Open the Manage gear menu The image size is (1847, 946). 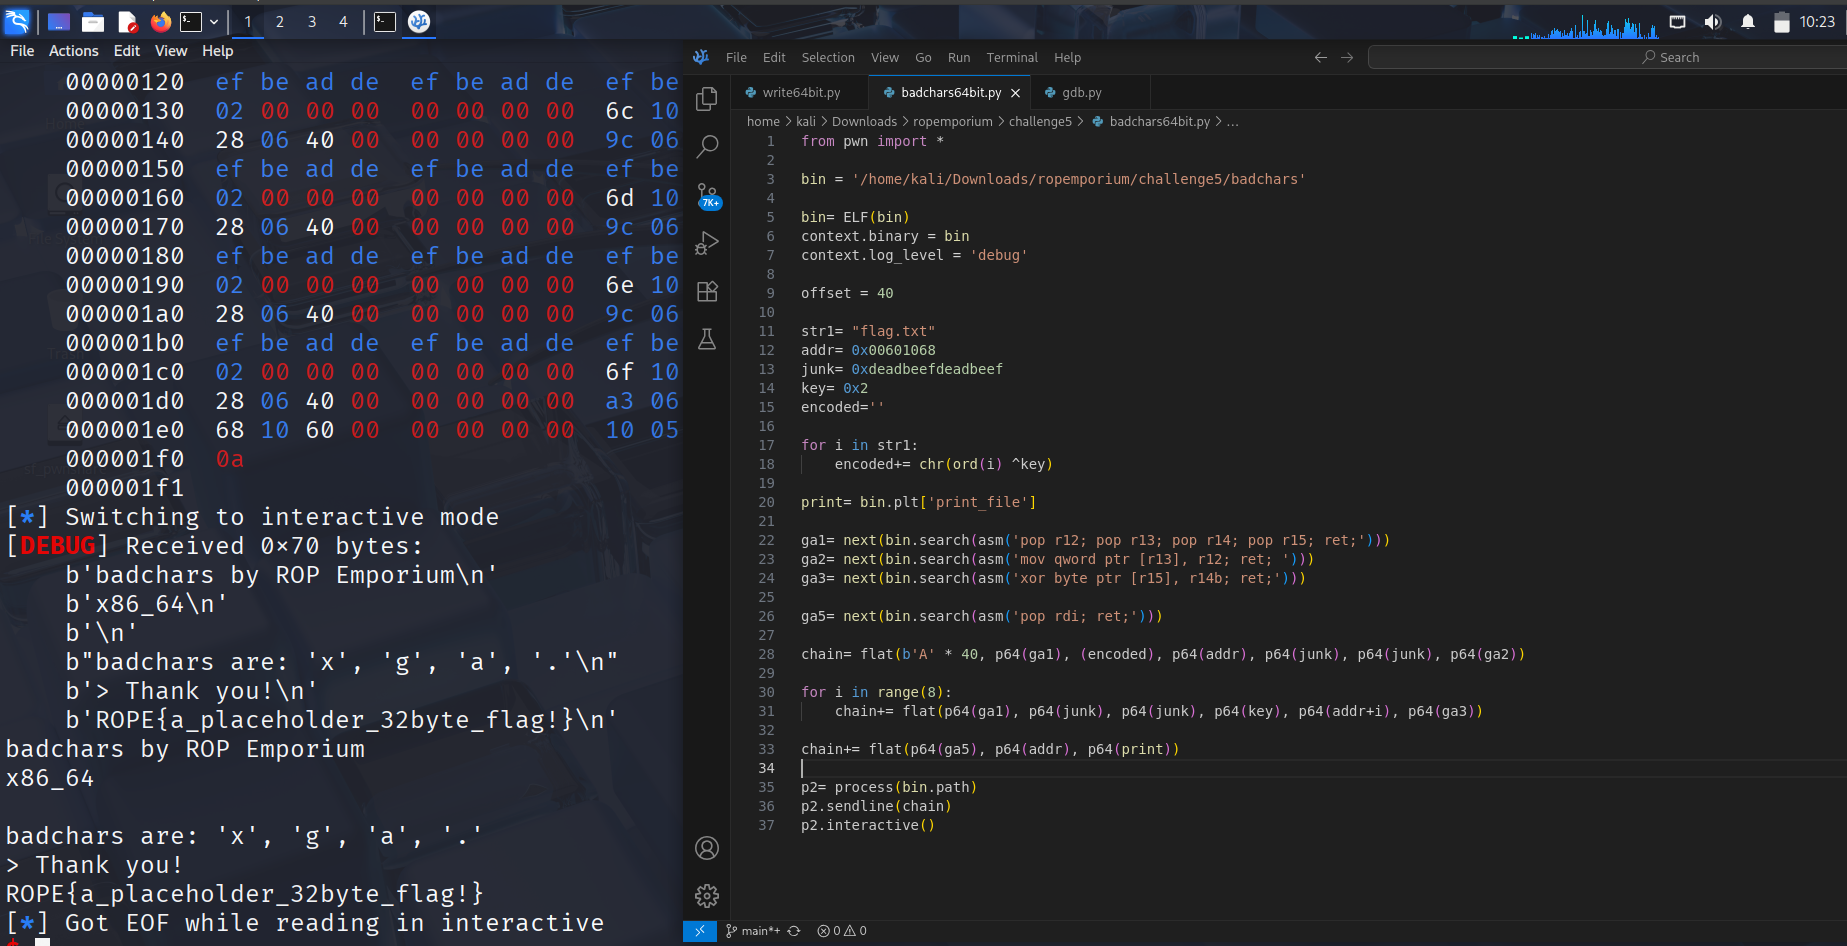[707, 896]
